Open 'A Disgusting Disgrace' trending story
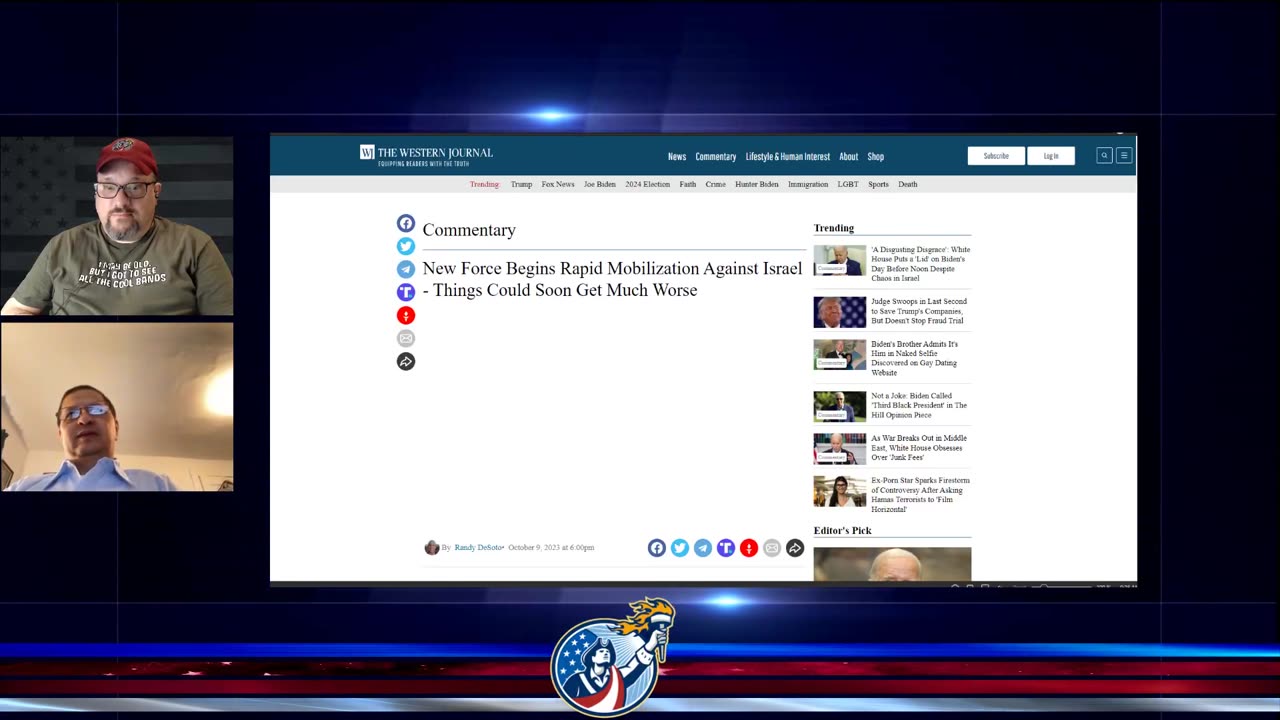1280x720 pixels. [x=920, y=264]
